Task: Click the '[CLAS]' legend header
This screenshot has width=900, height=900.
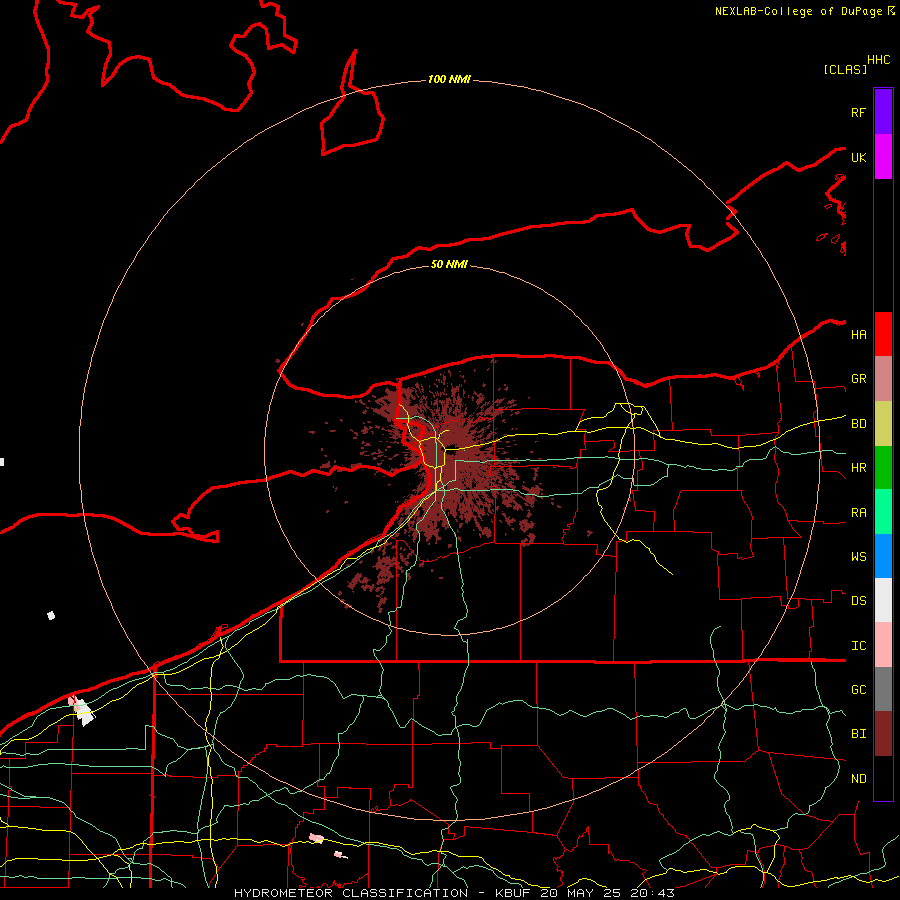Action: point(845,69)
